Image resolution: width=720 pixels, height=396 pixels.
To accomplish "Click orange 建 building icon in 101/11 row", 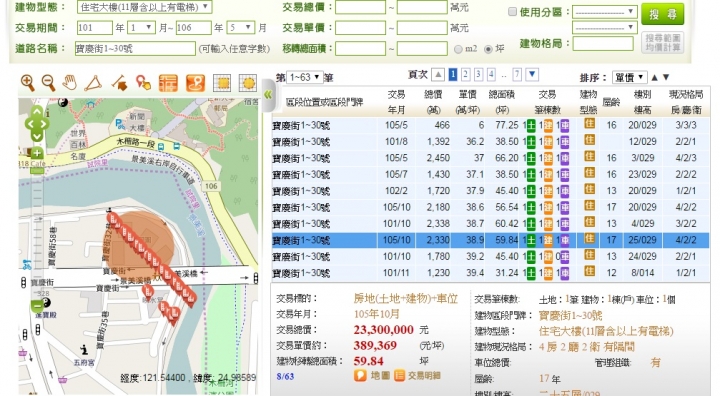I will [548, 273].
